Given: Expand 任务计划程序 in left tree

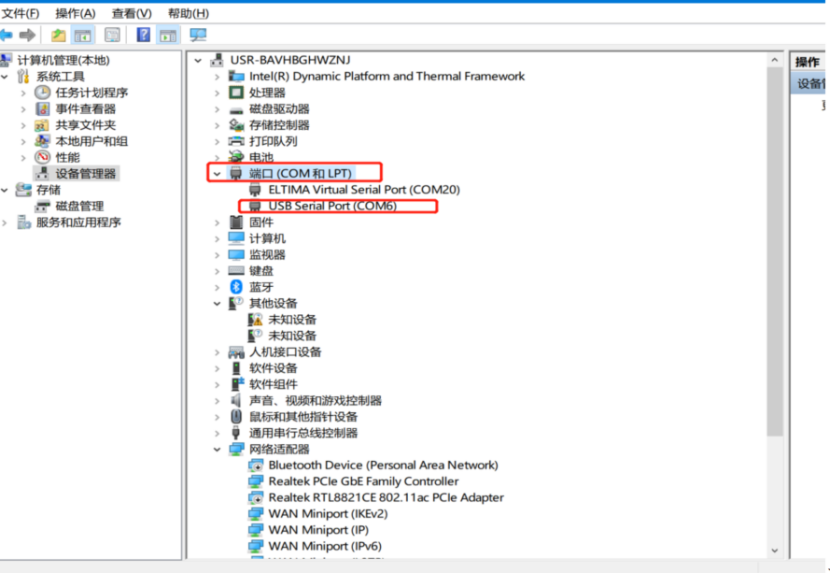Looking at the screenshot, I should pos(24,93).
